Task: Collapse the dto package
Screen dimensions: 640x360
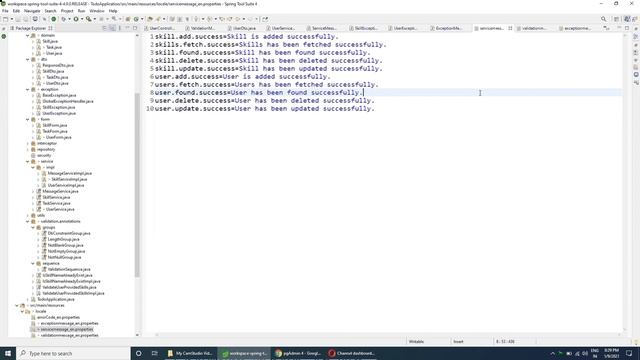Action: (28, 60)
